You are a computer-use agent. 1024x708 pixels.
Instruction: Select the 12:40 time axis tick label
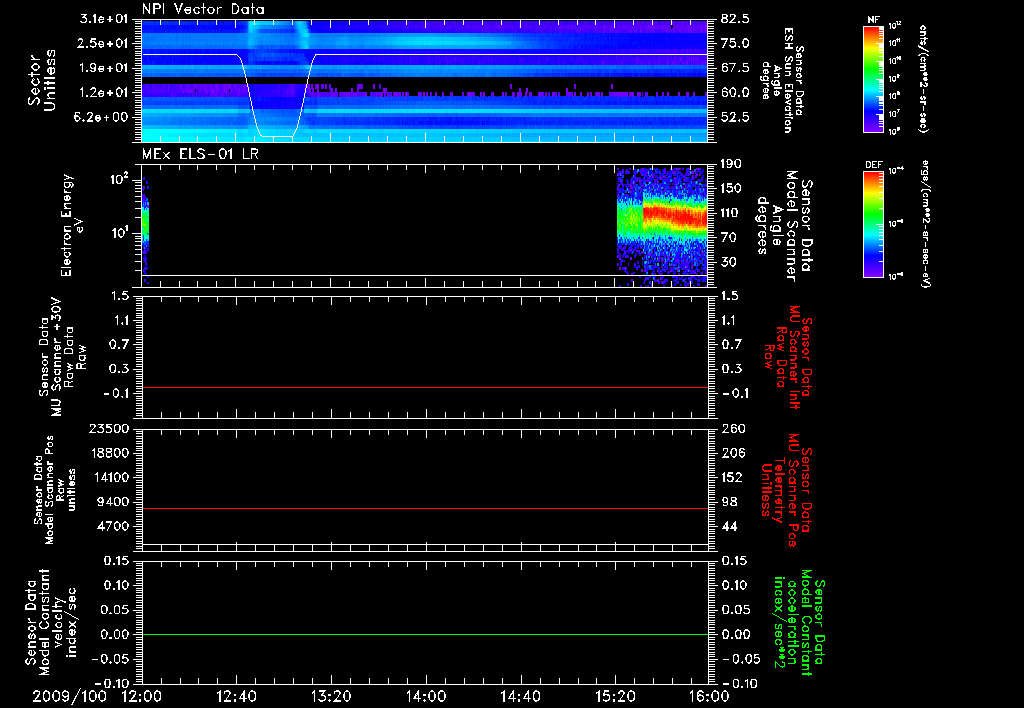coord(236,696)
